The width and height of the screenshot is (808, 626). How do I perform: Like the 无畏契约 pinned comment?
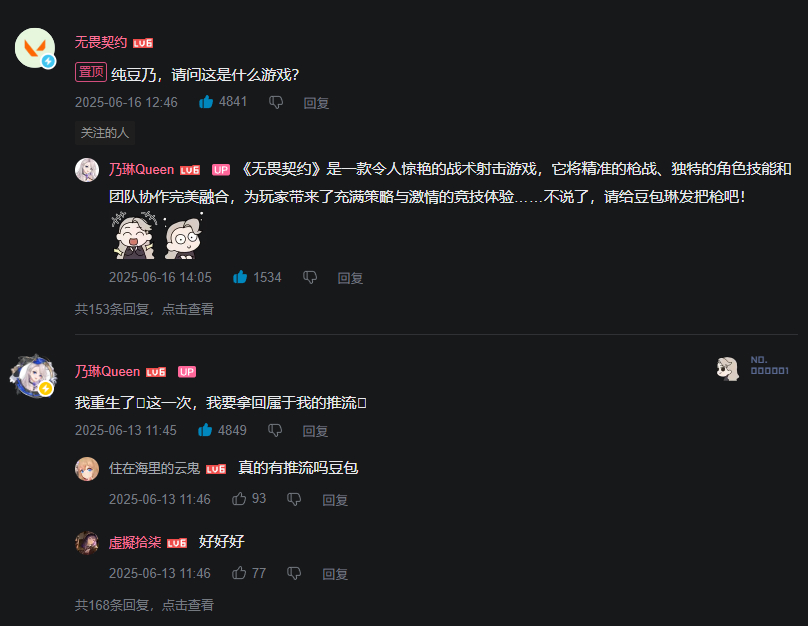coord(206,102)
